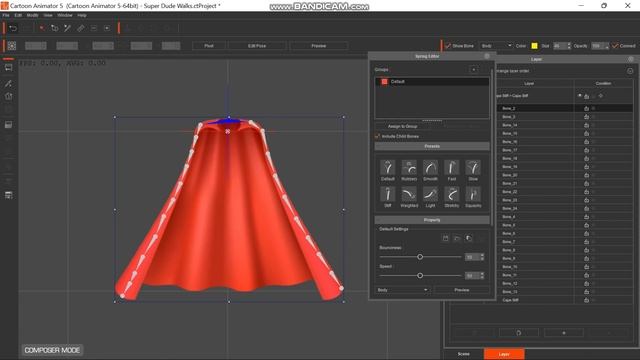Screen dimensions: 640x360
Task: Select the Default group in Groups list
Action: coord(432,82)
